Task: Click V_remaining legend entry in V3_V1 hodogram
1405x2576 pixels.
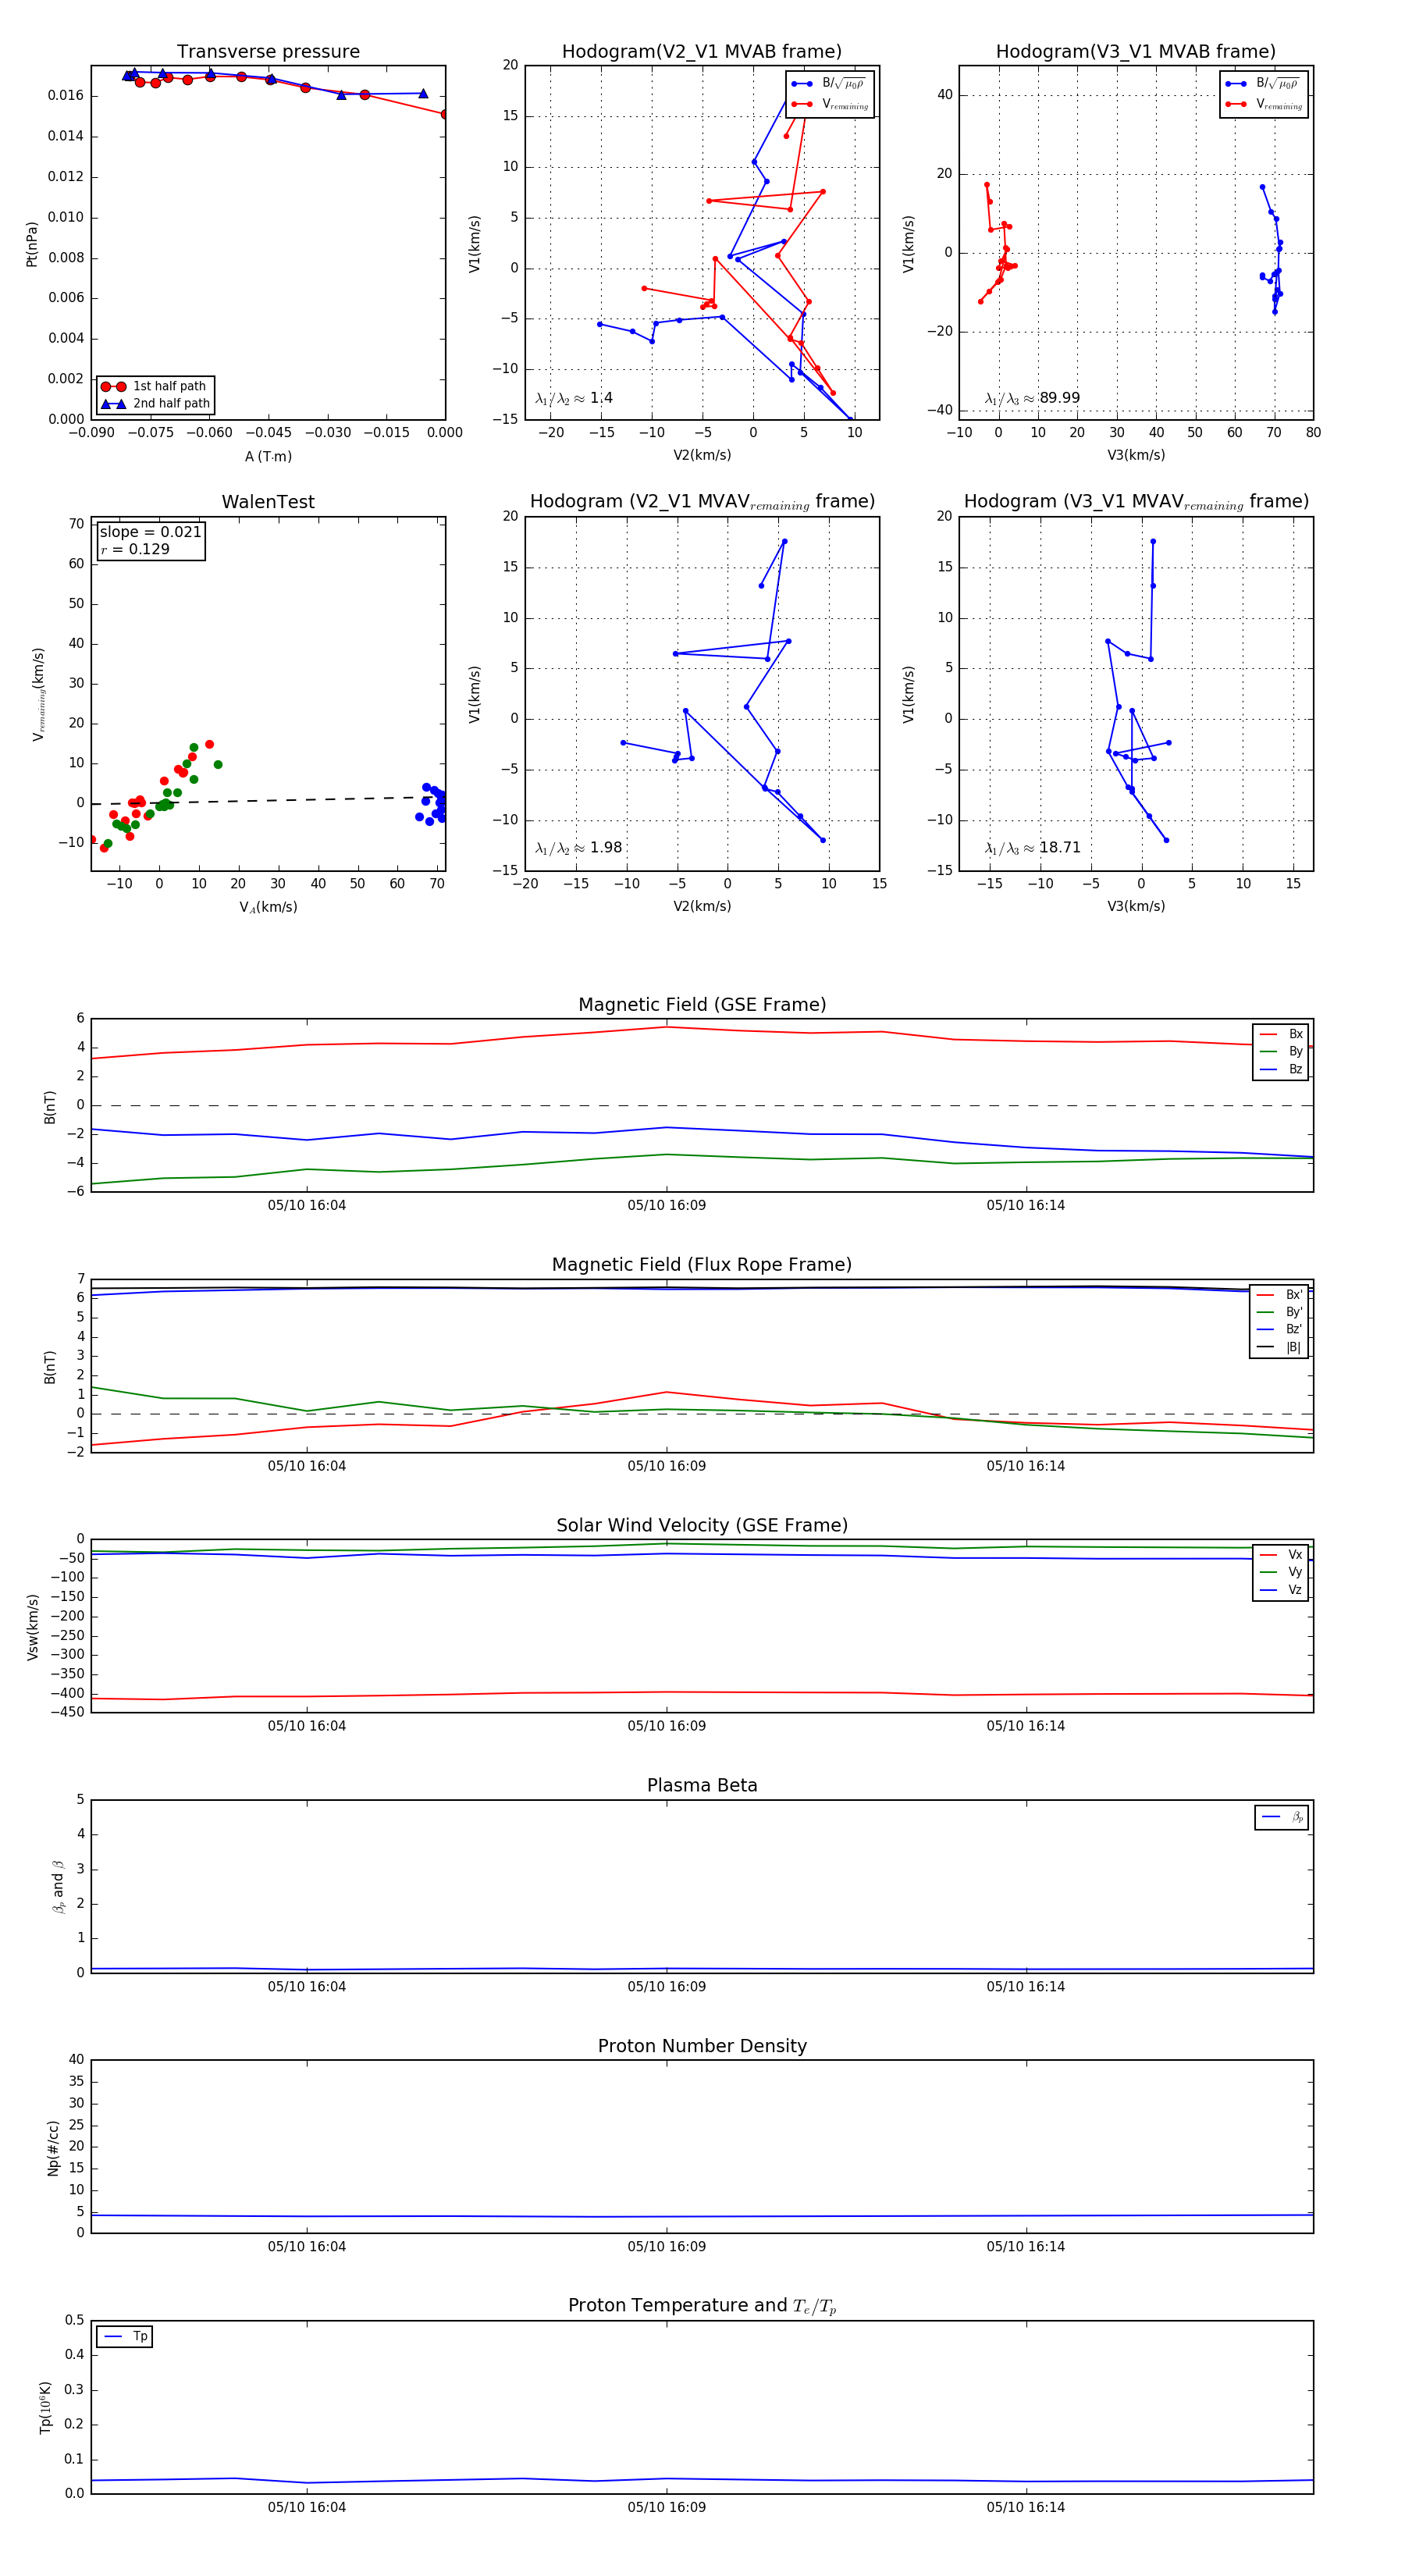Action: pyautogui.click(x=1264, y=104)
